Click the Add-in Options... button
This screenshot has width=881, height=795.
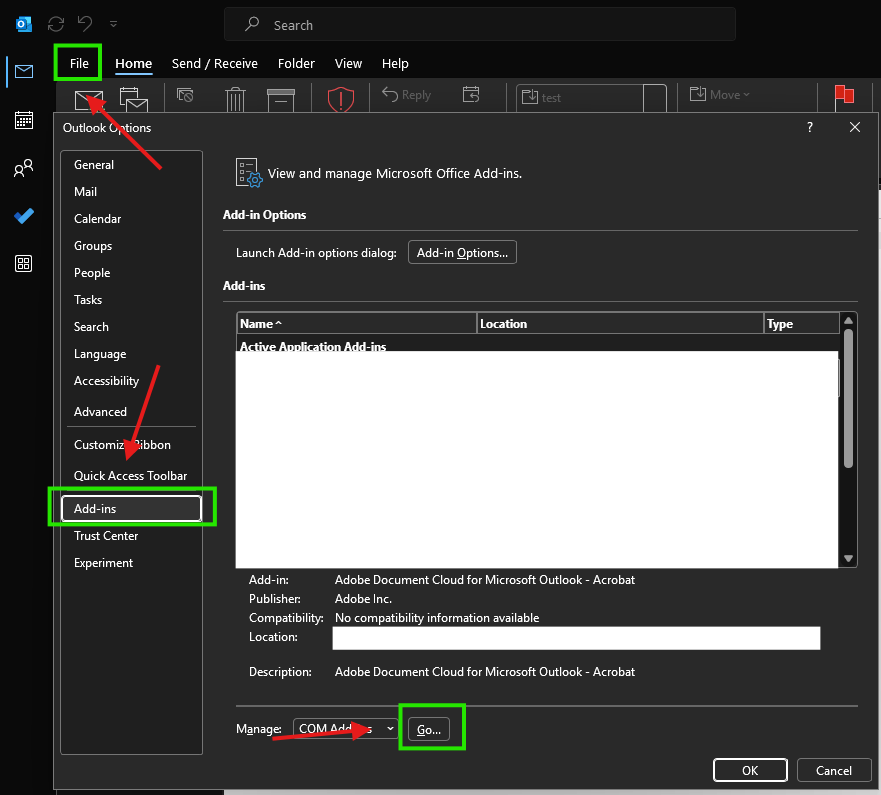(462, 252)
